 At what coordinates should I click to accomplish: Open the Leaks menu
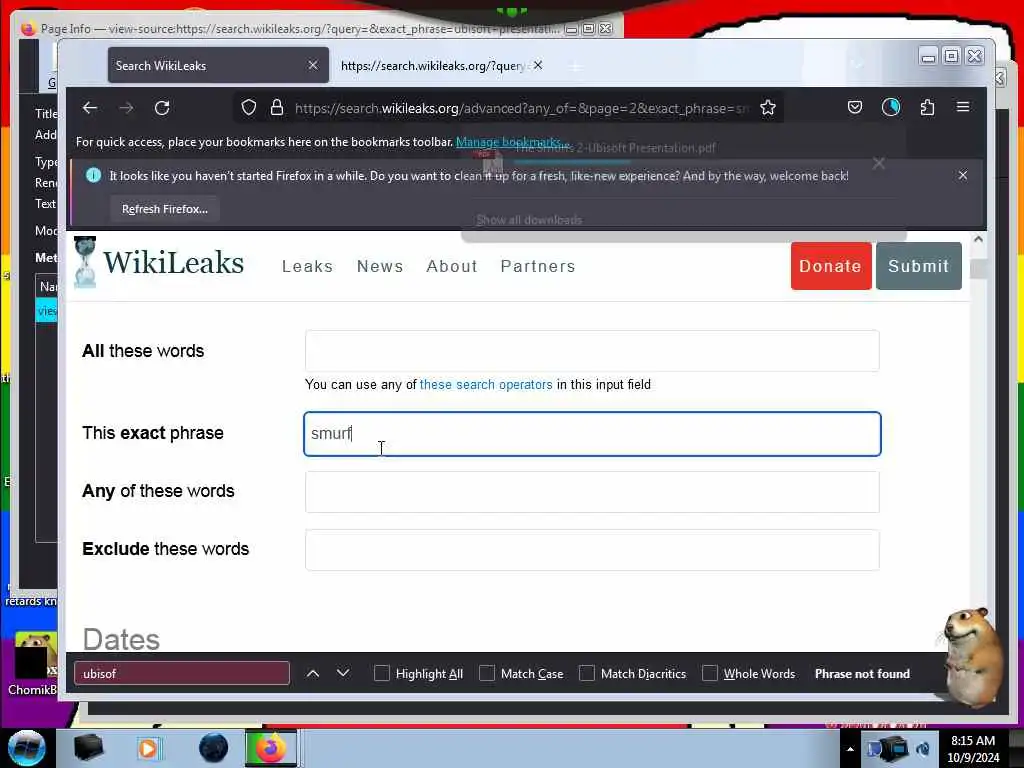tap(308, 266)
